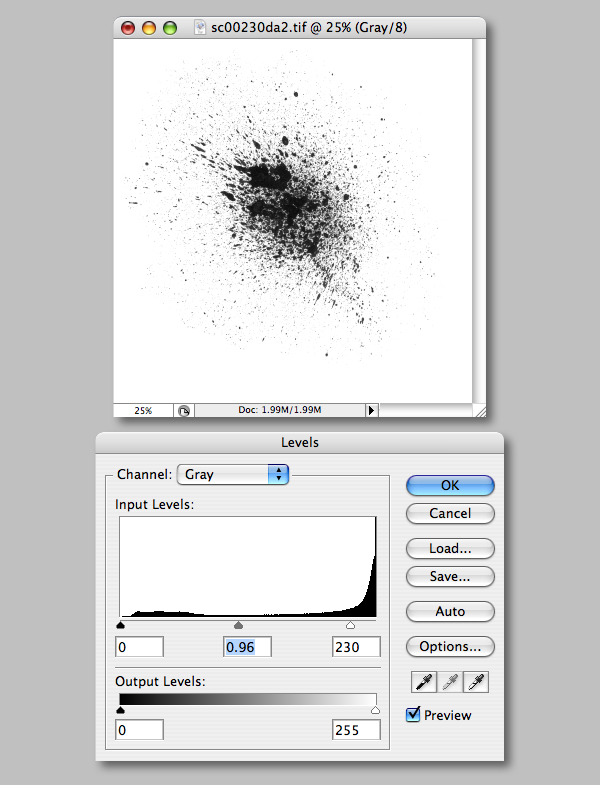Close the document window with red button
This screenshot has height=785, width=600.
128,28
